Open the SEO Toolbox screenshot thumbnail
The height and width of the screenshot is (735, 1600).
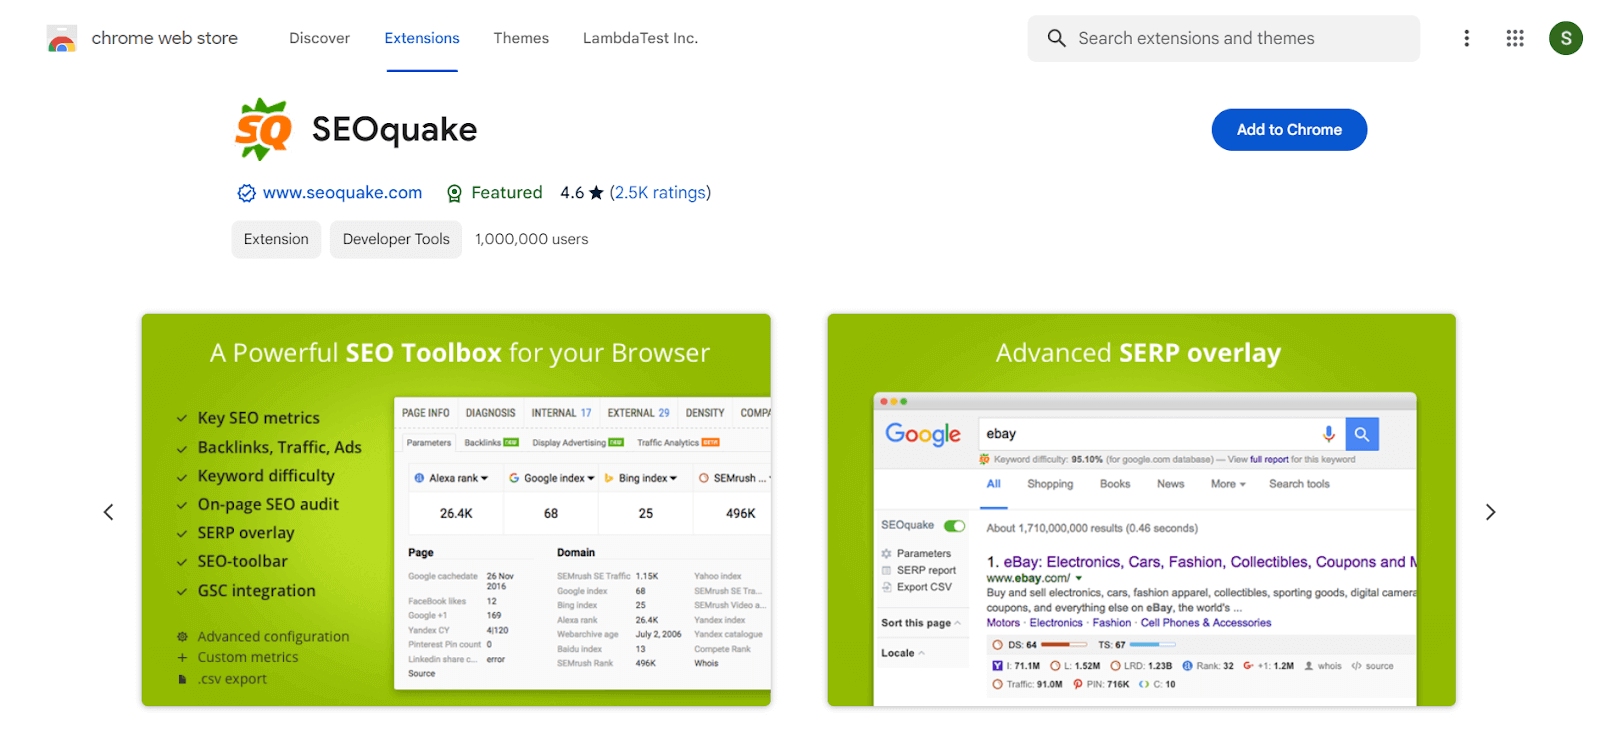click(x=456, y=510)
